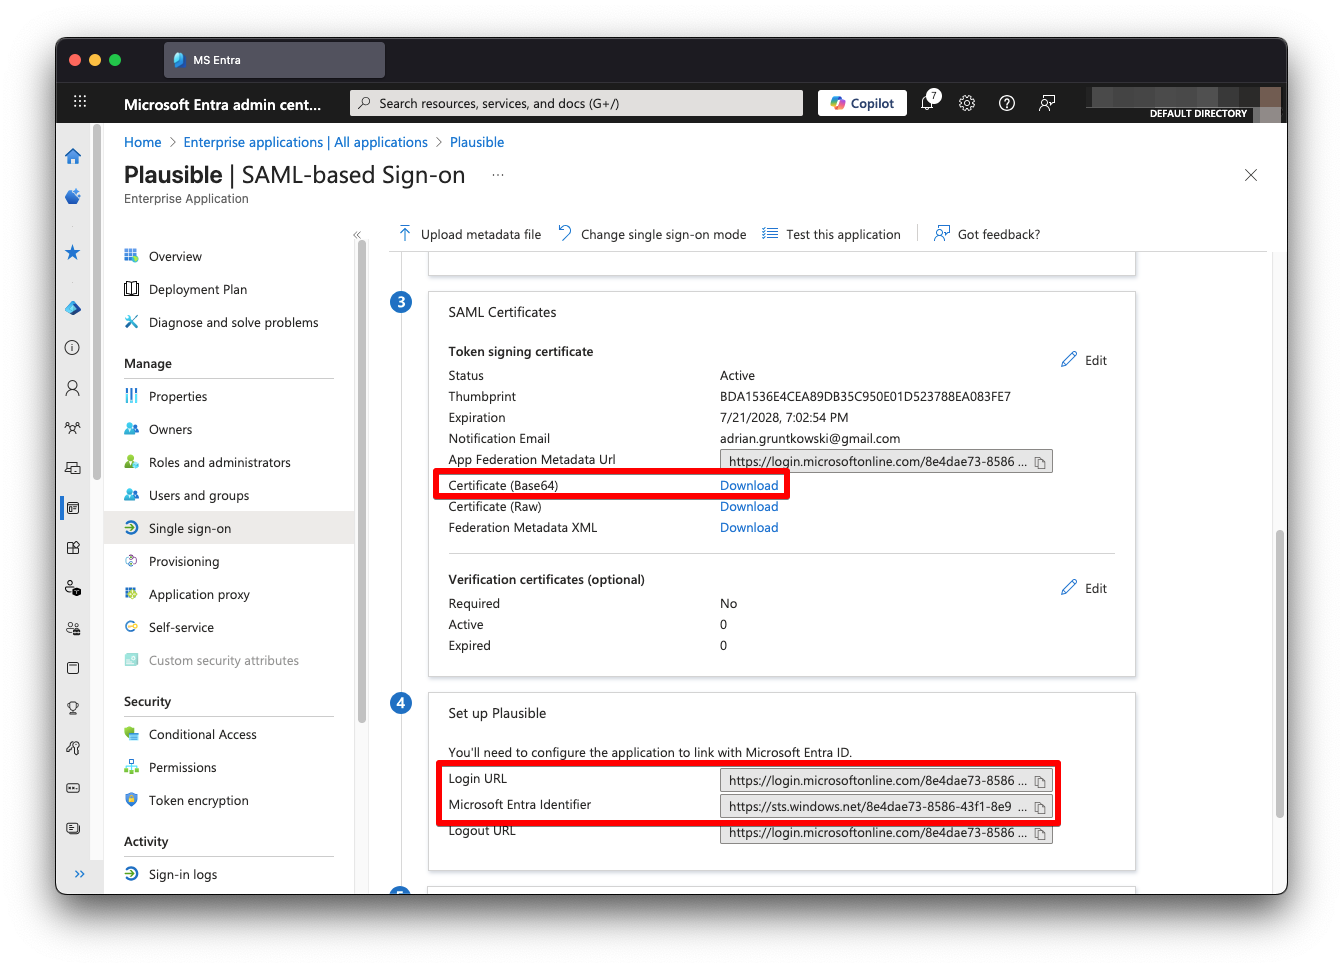Screen dimensions: 1343x968
Task: Copy the Microsoft Entra Identifier value
Action: (x=1040, y=807)
